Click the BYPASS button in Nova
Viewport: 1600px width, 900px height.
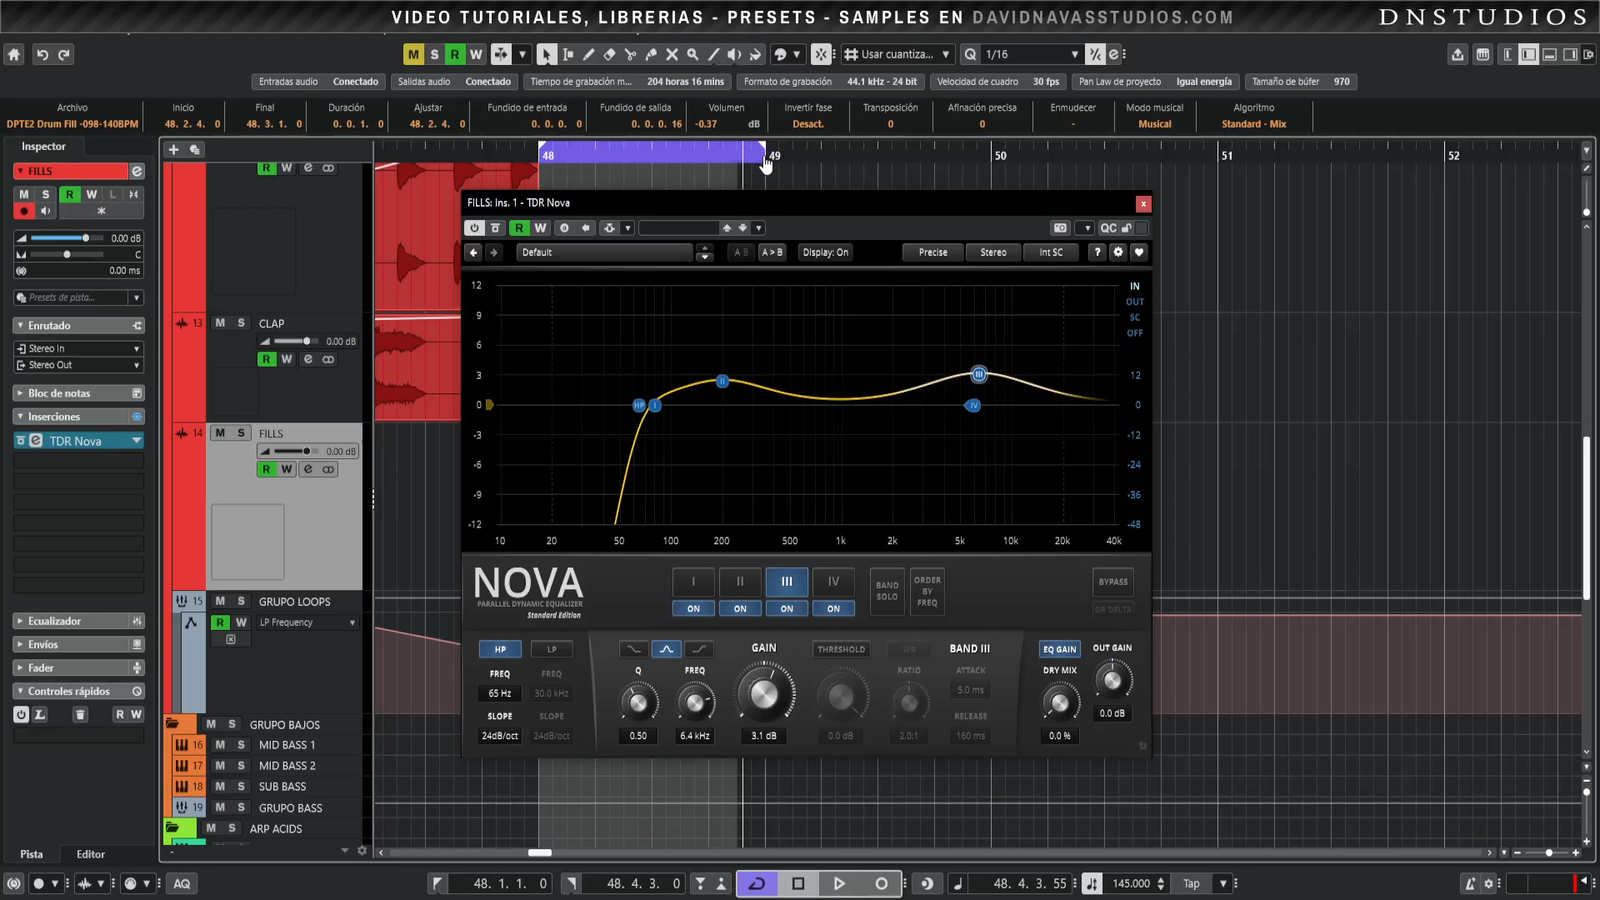coord(1113,582)
